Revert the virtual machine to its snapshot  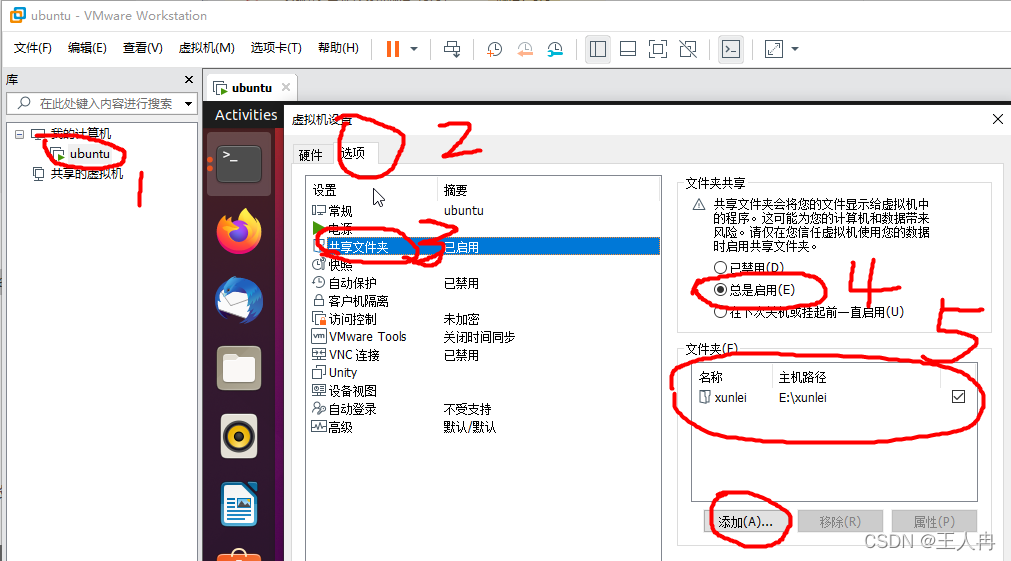(x=525, y=49)
